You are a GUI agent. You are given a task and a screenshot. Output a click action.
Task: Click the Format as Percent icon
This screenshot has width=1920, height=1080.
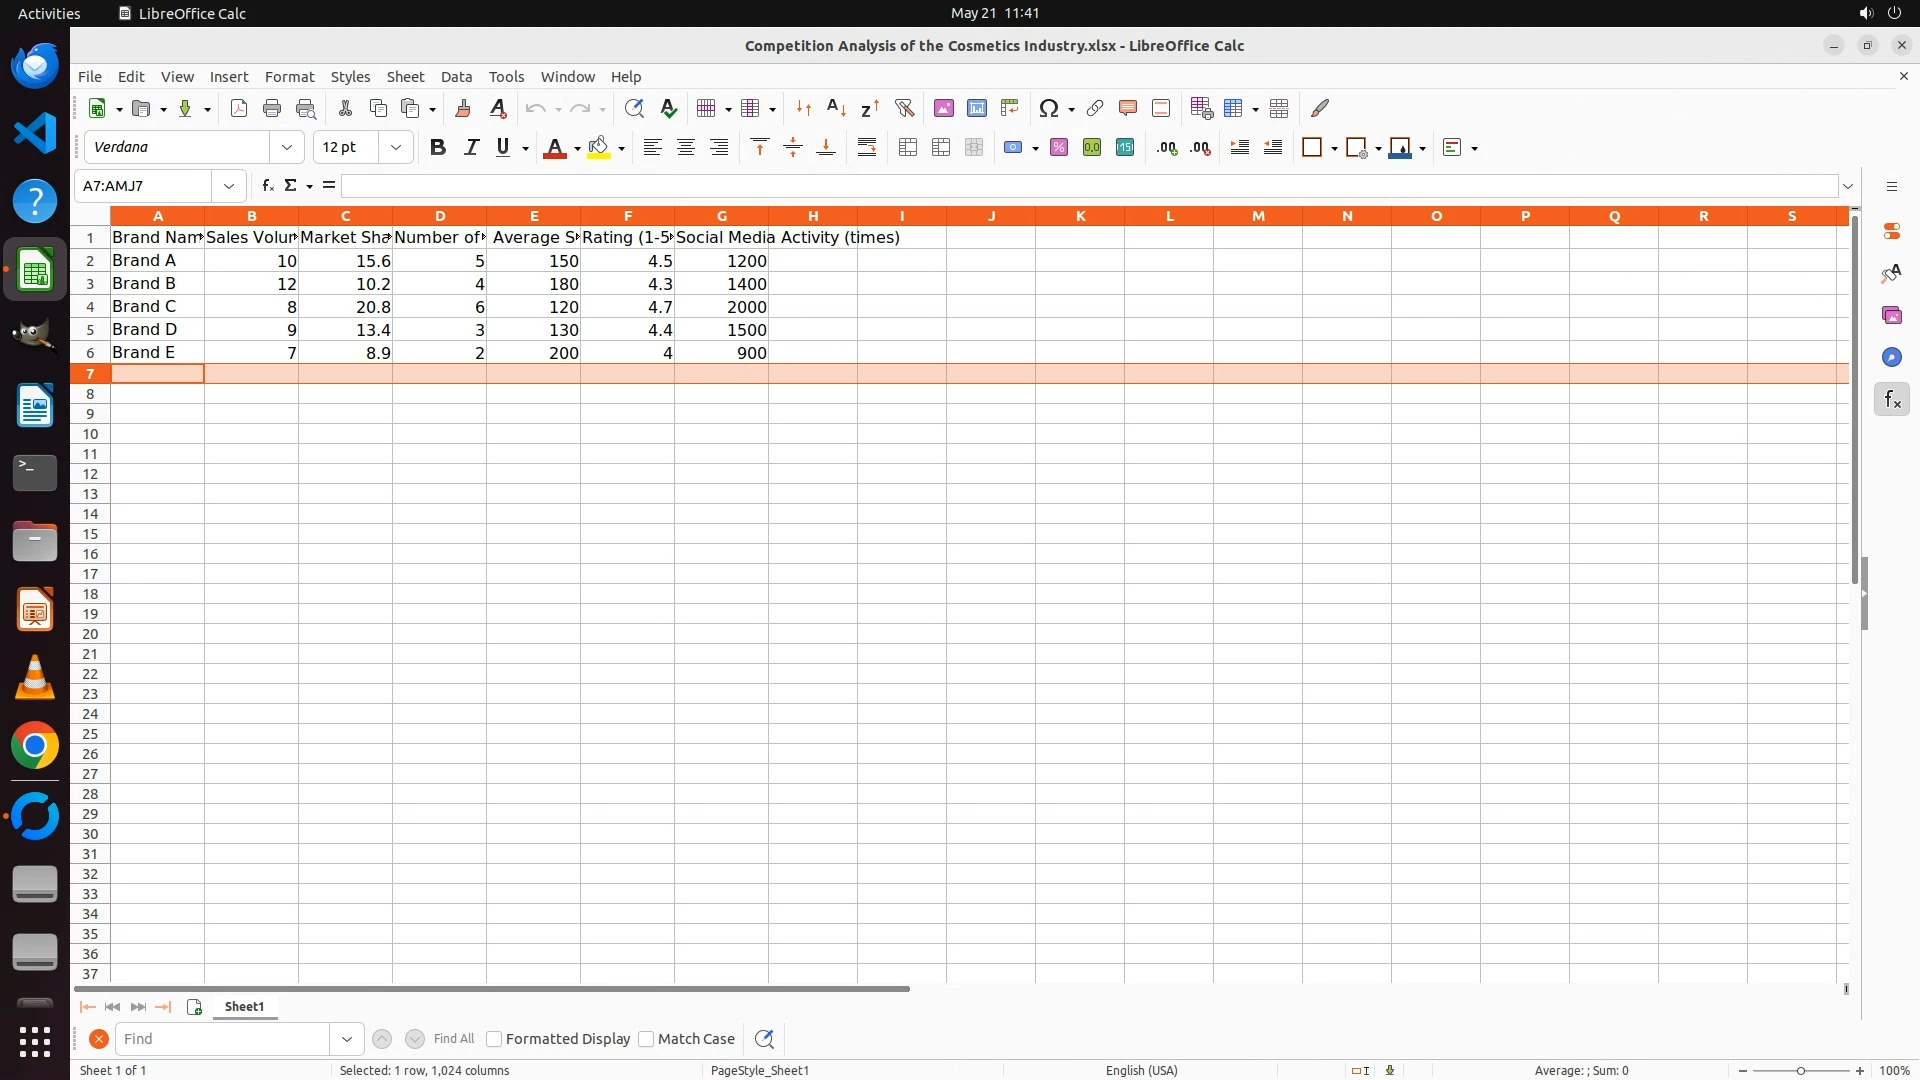(1059, 148)
